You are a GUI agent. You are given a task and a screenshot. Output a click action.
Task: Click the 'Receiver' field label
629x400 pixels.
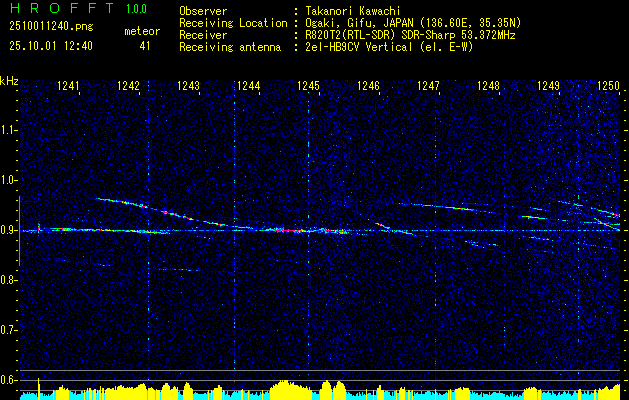[x=203, y=35]
